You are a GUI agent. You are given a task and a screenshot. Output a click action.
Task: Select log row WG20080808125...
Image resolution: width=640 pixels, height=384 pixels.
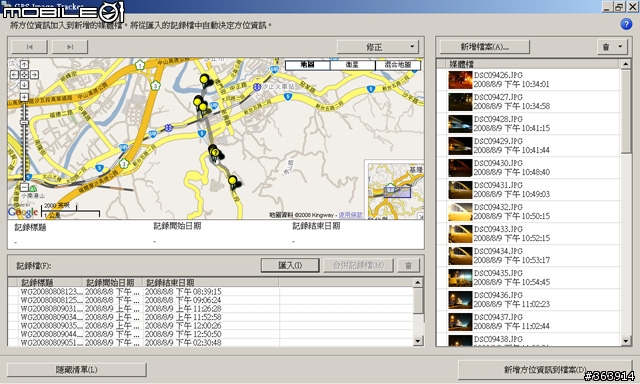coord(211,300)
